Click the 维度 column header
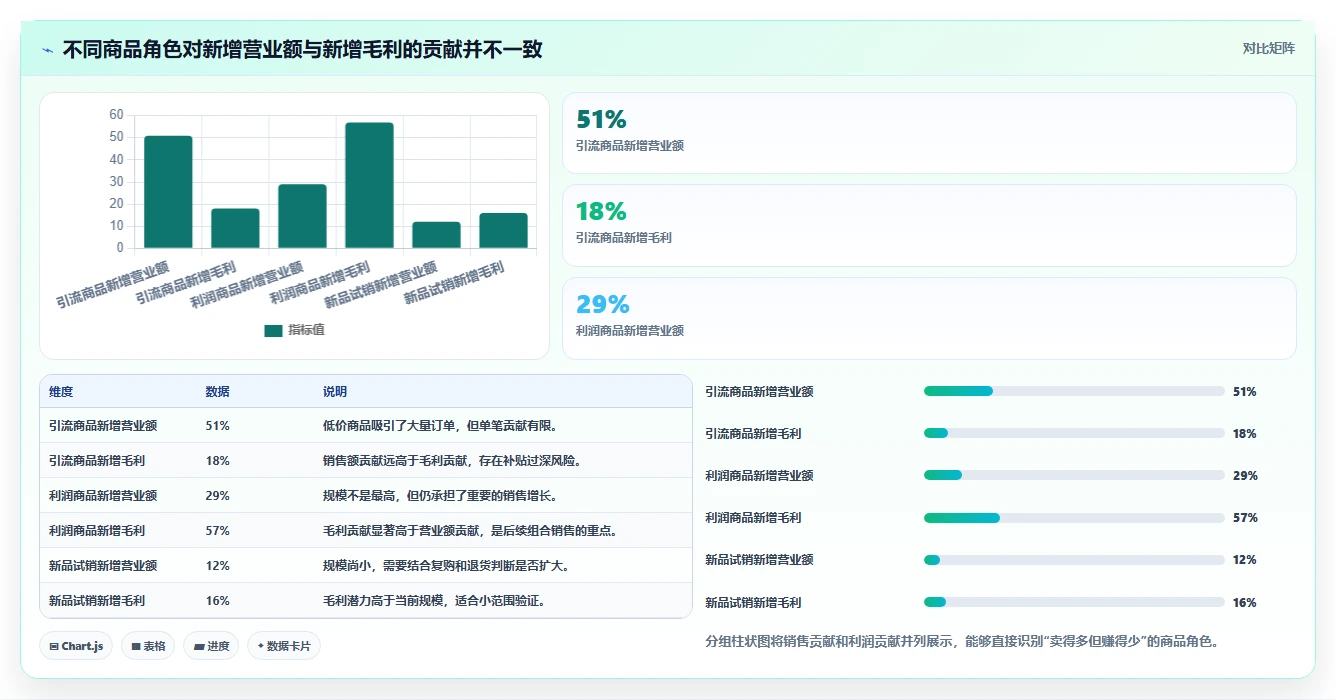This screenshot has width=1336, height=700. [x=61, y=392]
